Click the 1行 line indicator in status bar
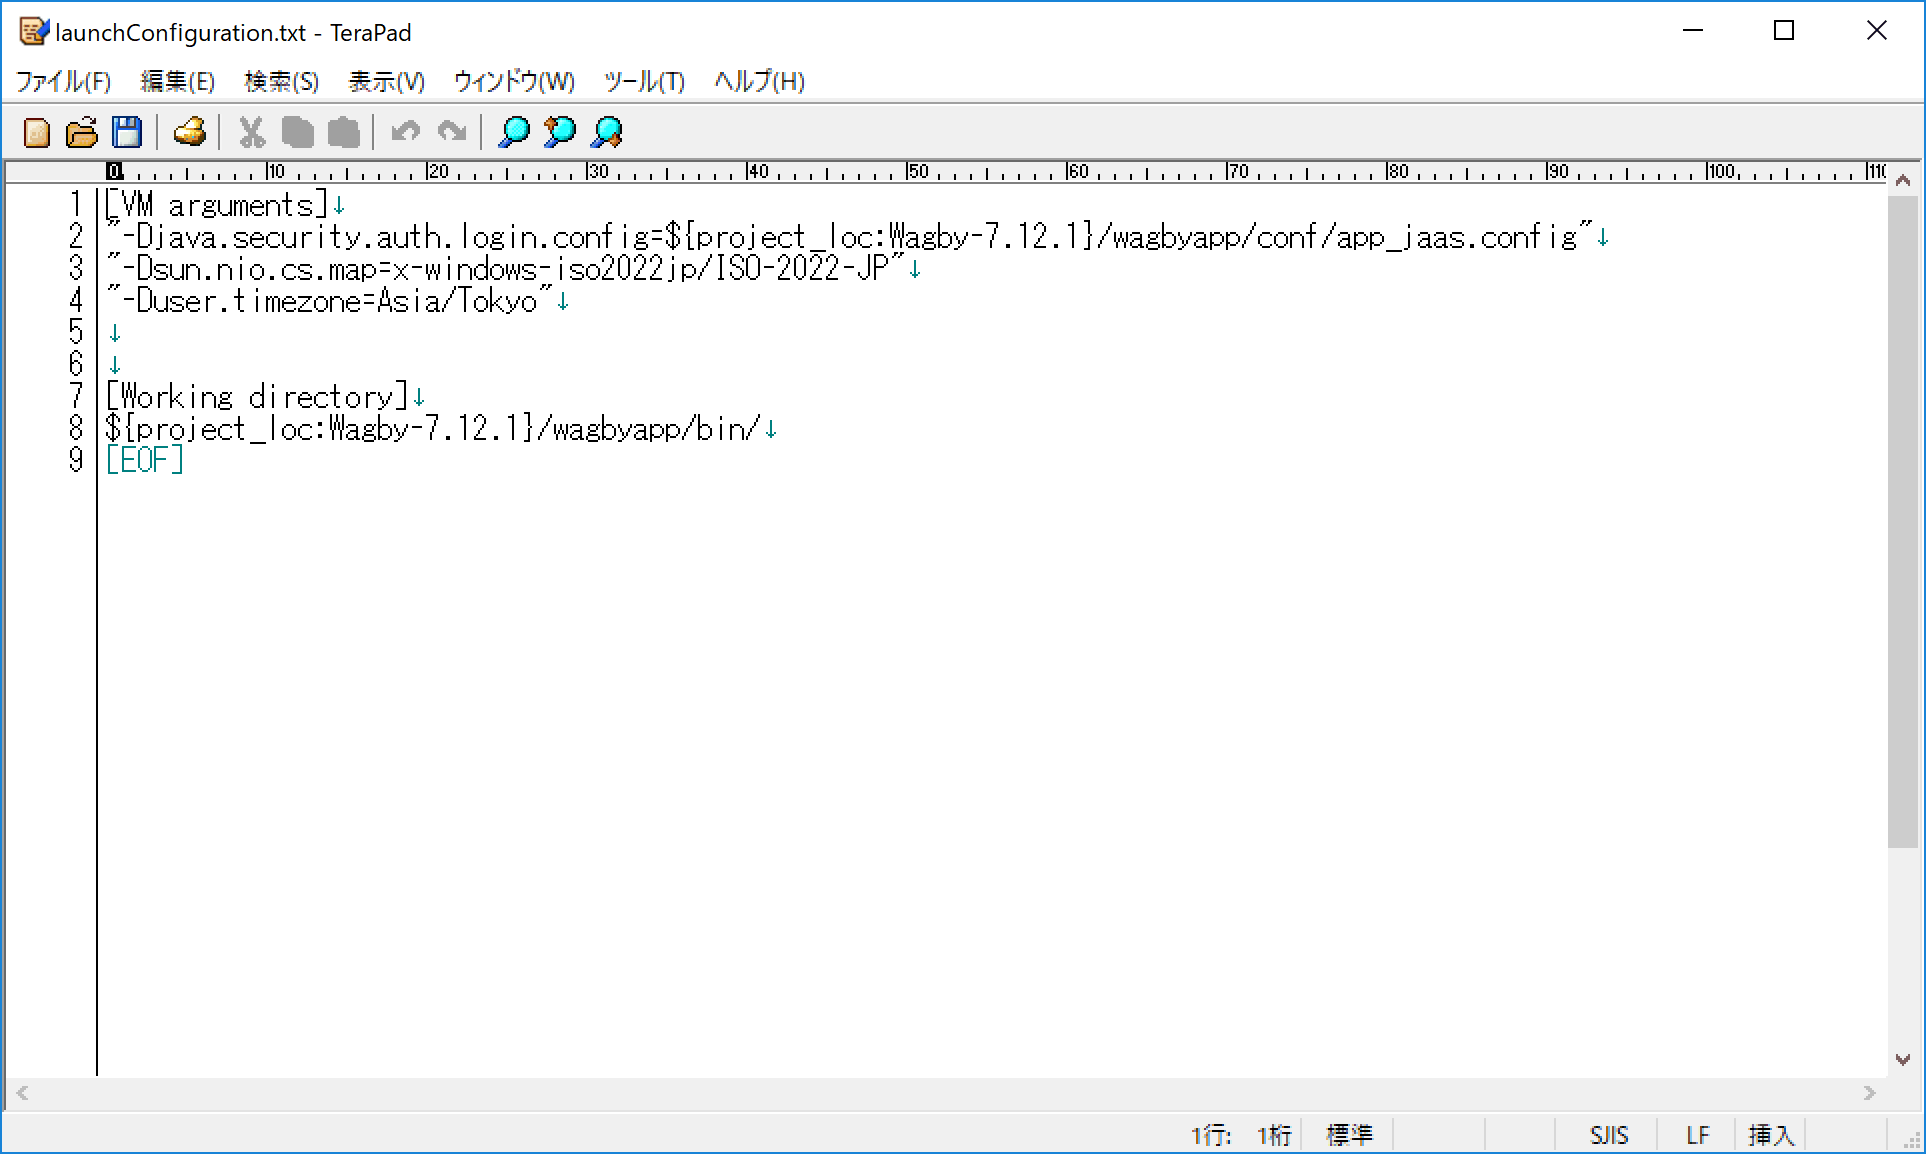Image resolution: width=1926 pixels, height=1154 pixels. click(1211, 1135)
